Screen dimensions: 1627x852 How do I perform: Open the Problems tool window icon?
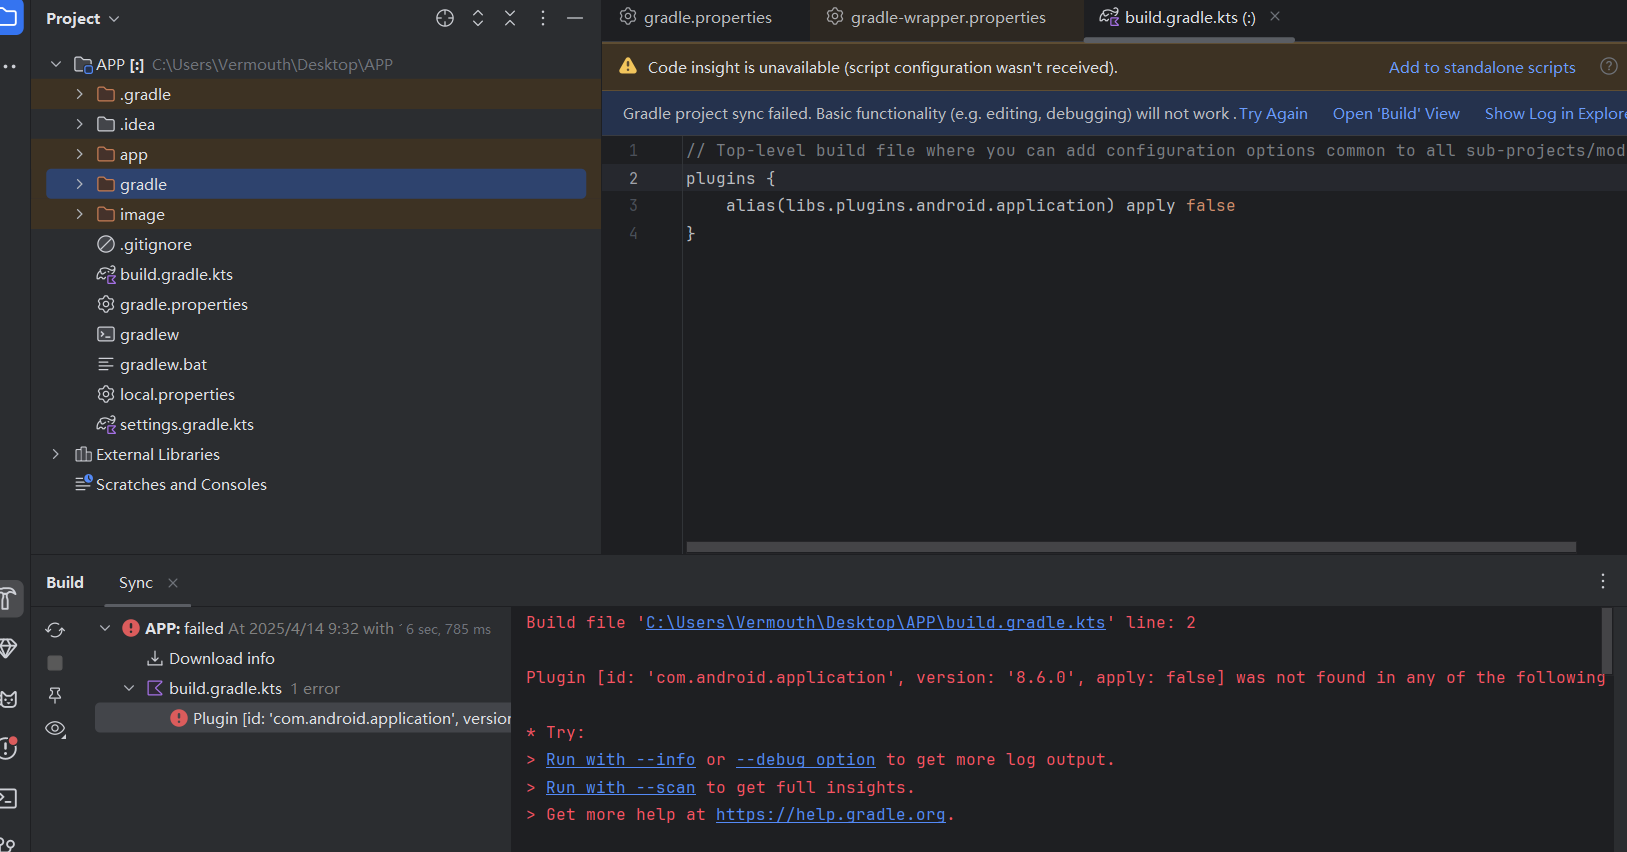tap(9, 748)
